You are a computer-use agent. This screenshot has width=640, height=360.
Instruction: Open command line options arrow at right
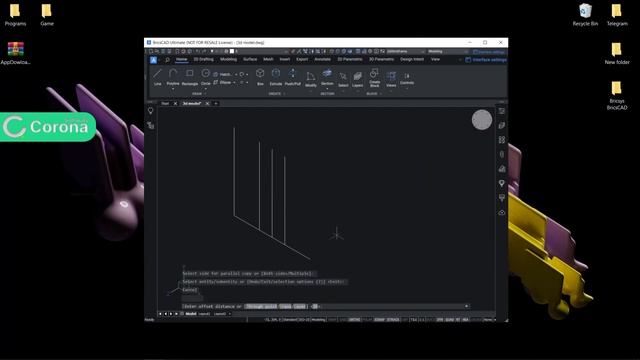[467, 306]
